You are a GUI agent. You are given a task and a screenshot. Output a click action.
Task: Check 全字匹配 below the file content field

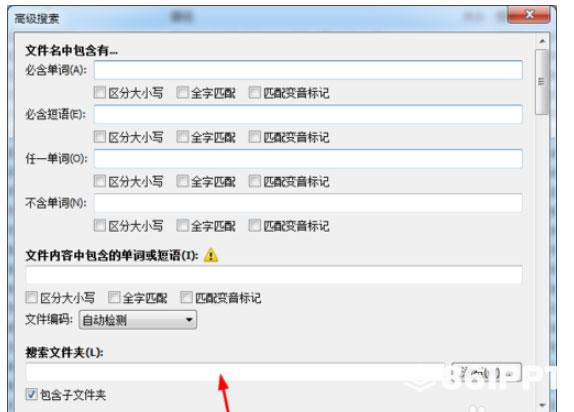point(114,297)
